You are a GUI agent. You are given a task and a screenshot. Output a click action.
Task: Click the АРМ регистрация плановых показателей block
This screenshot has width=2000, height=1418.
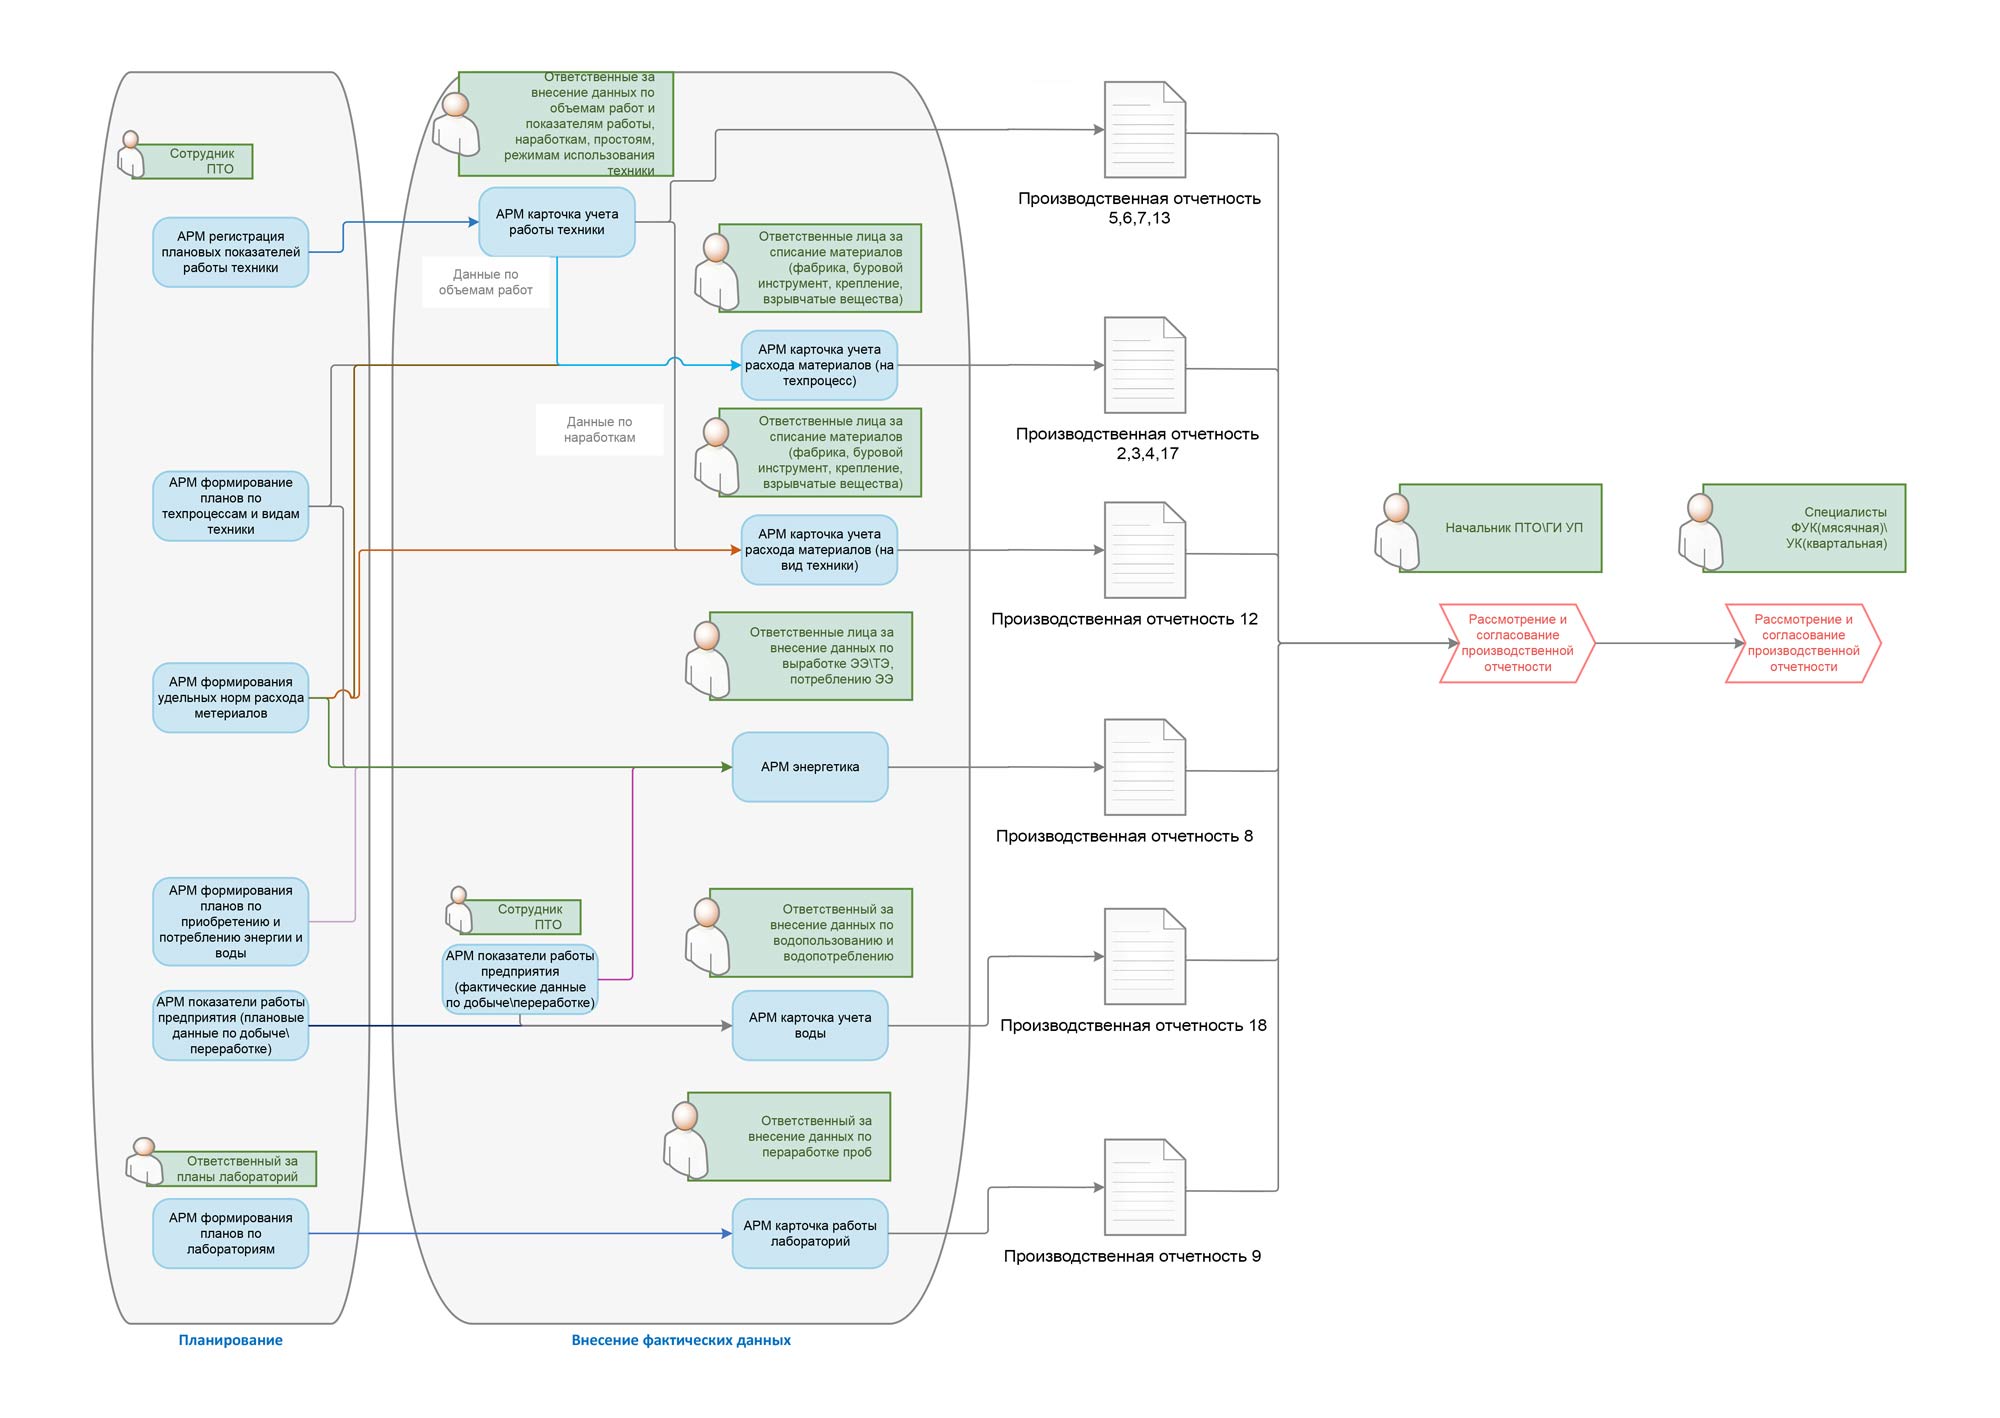pyautogui.click(x=230, y=252)
